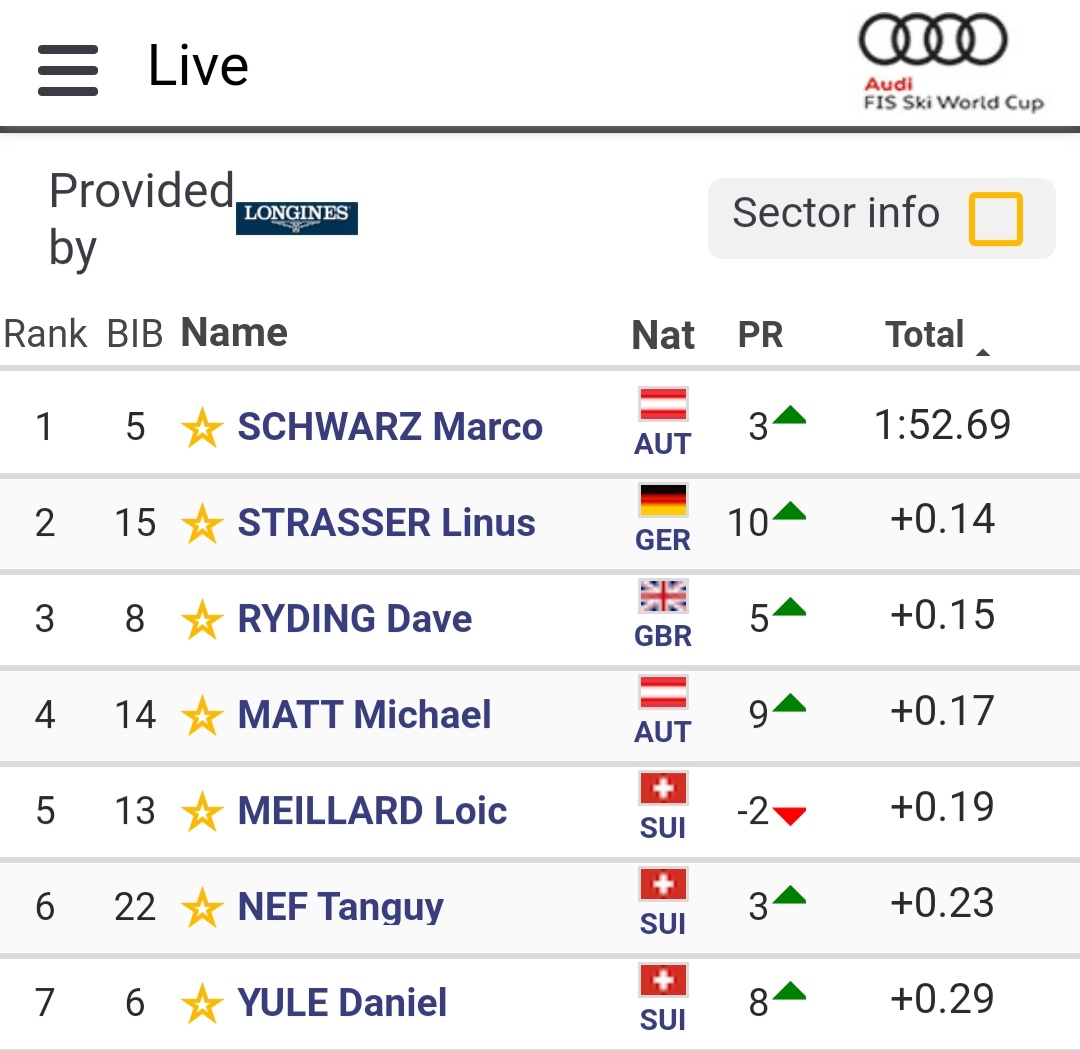Open the hamburger navigation menu
The image size is (1080, 1051).
(68, 70)
